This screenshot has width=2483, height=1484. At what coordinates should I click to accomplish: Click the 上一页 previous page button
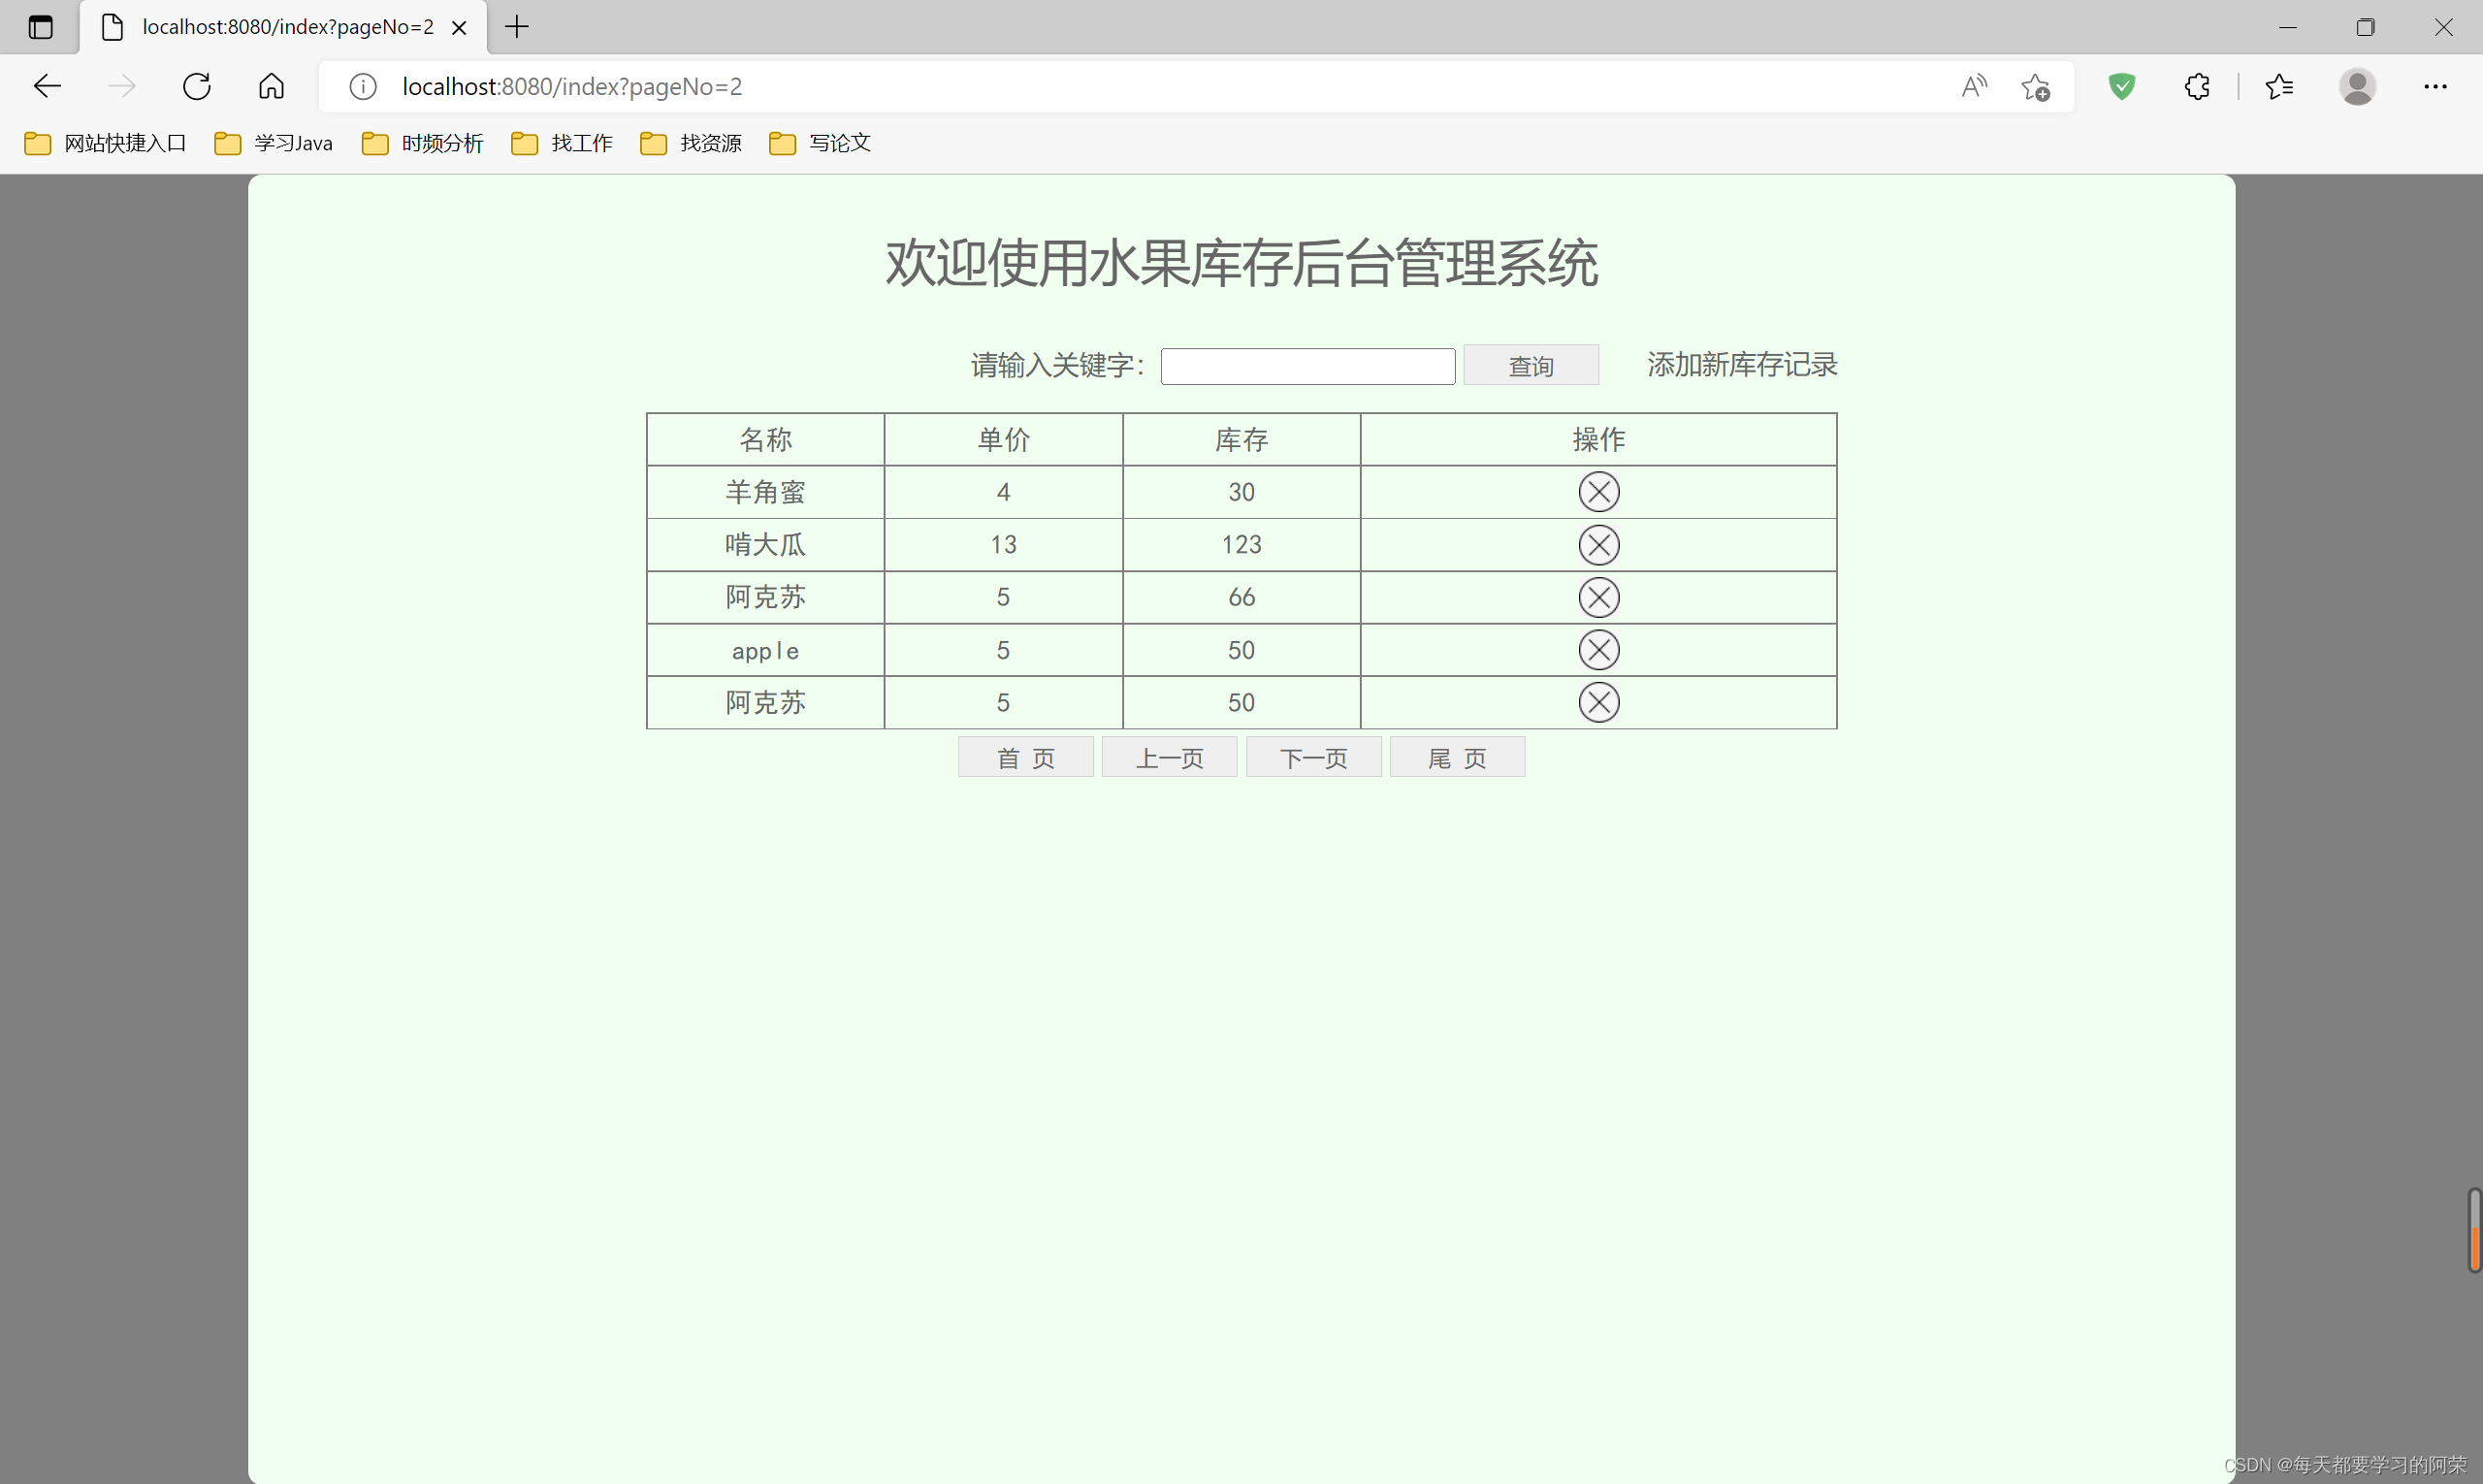(1169, 757)
